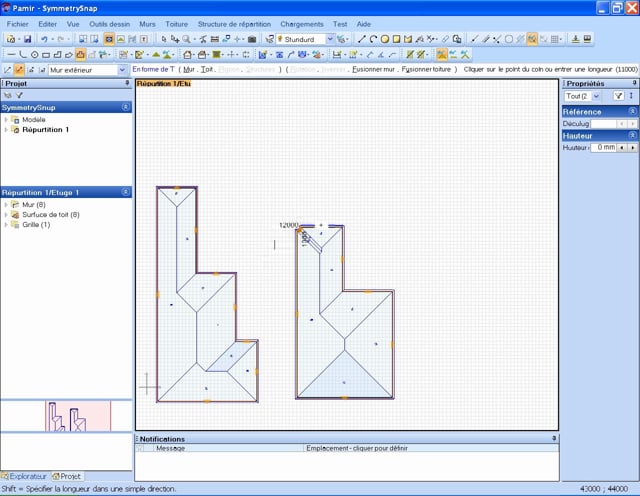640x496 pixels.
Task: Click the Save diskette icon
Action: coord(27,39)
